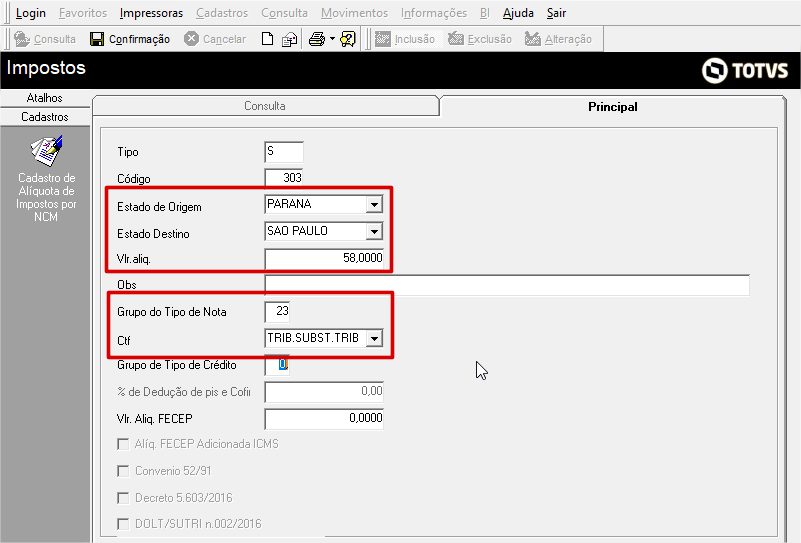This screenshot has width=801, height=543.
Task: Click the Sair menu item
Action: (x=556, y=13)
